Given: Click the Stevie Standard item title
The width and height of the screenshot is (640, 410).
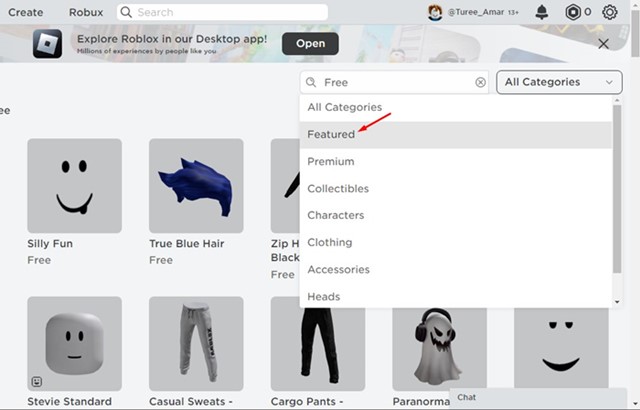Looking at the screenshot, I should tap(69, 401).
